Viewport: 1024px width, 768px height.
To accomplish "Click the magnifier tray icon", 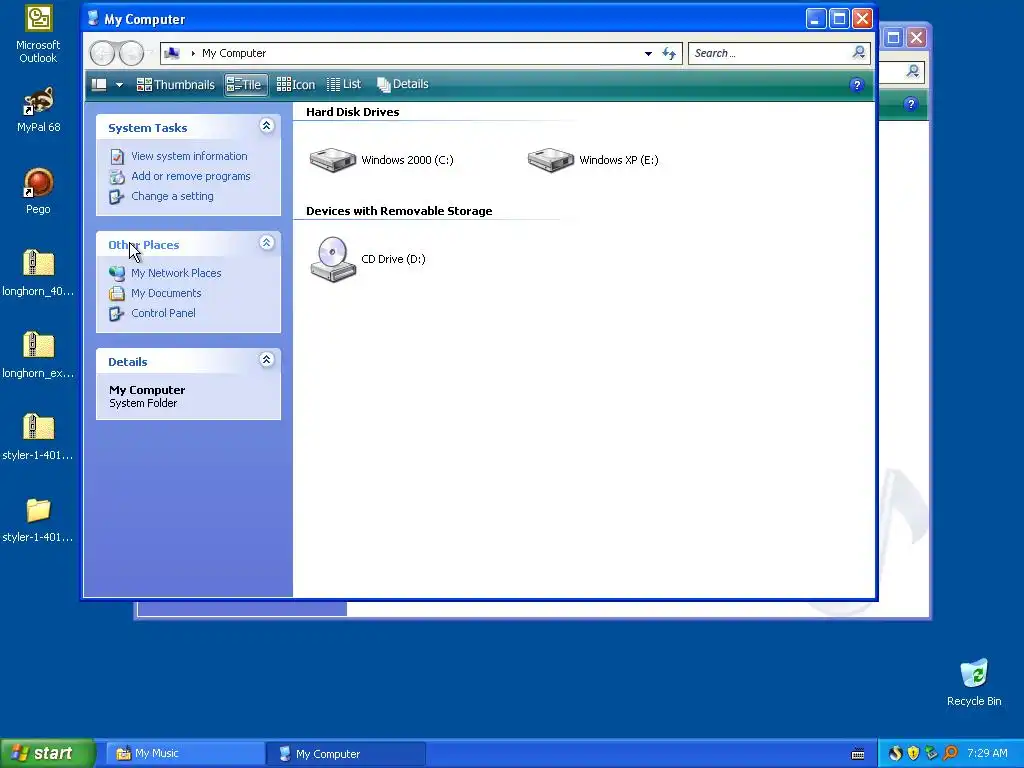I will 950,754.
